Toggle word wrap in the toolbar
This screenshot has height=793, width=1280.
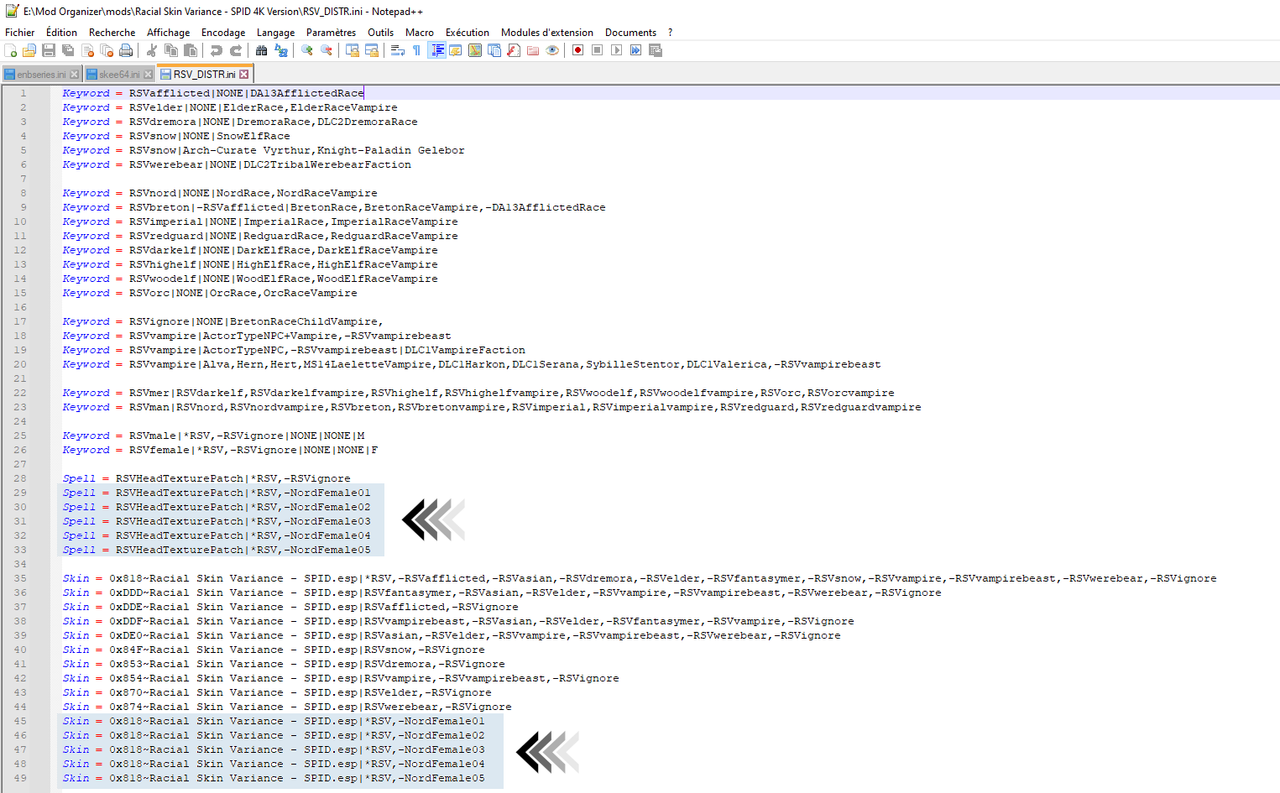pyautogui.click(x=396, y=50)
